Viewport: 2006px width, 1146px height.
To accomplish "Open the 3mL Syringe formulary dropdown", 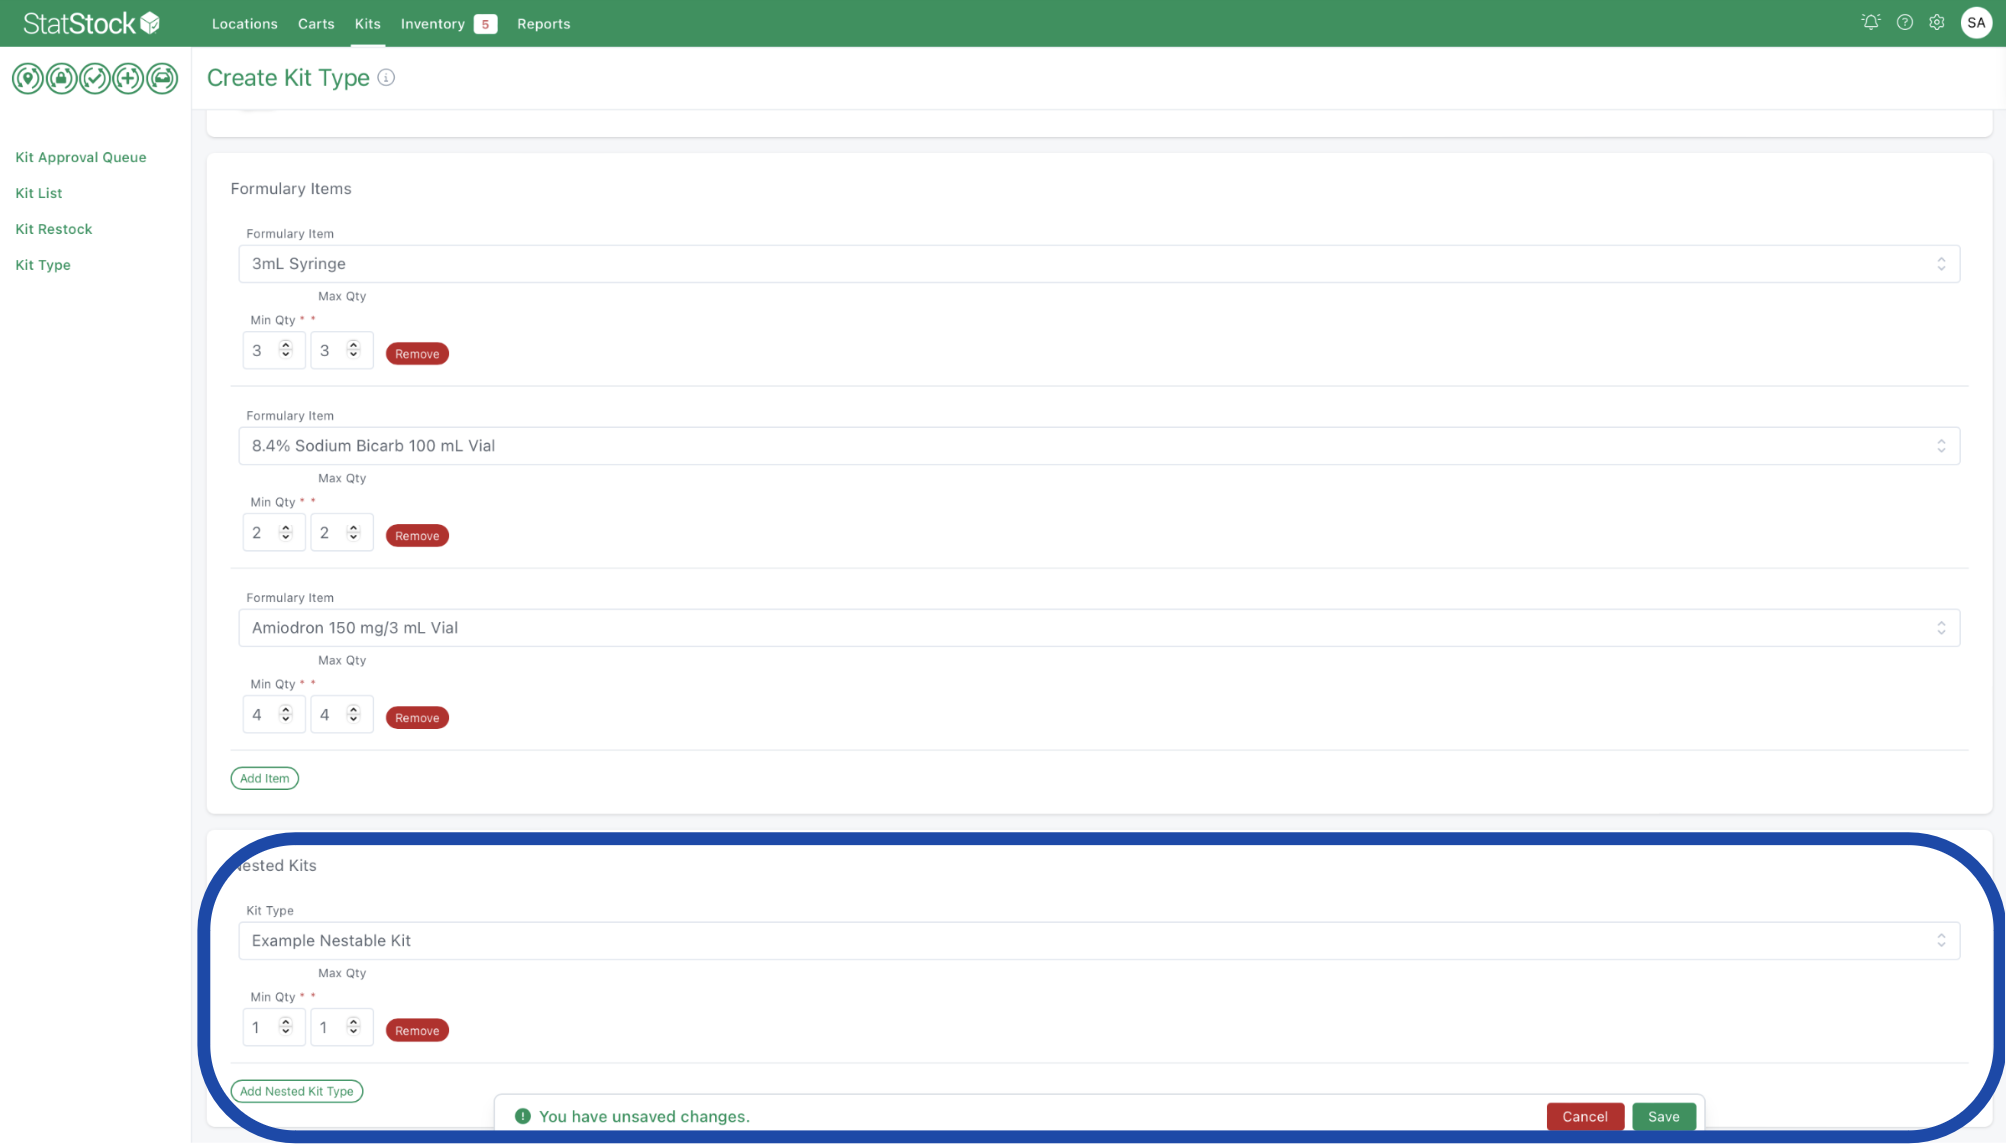I will click(x=1099, y=264).
